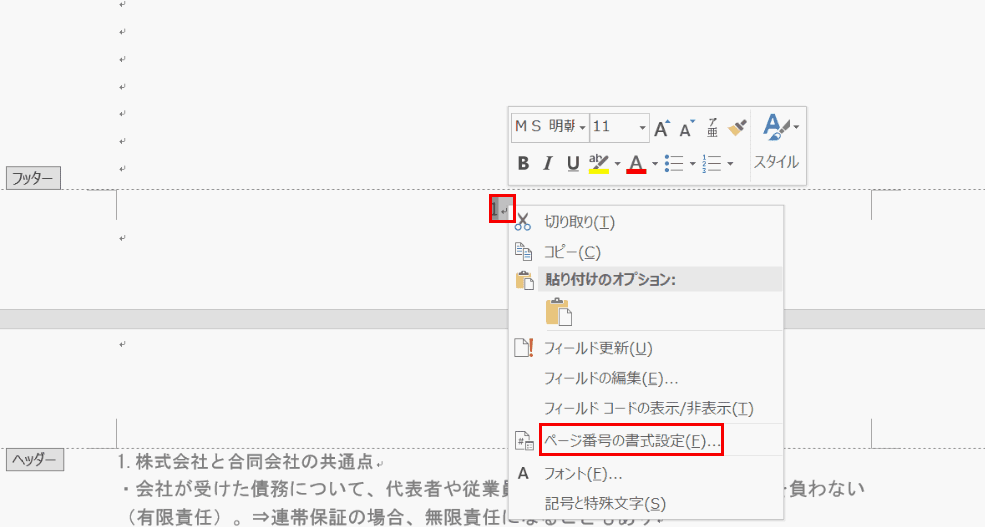Toggle italic formatting
The width and height of the screenshot is (985, 527).
click(x=548, y=163)
